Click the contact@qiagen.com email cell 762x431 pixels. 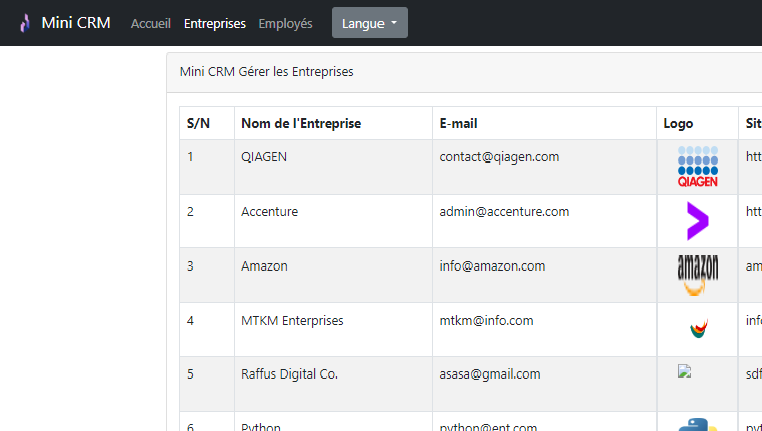544,167
